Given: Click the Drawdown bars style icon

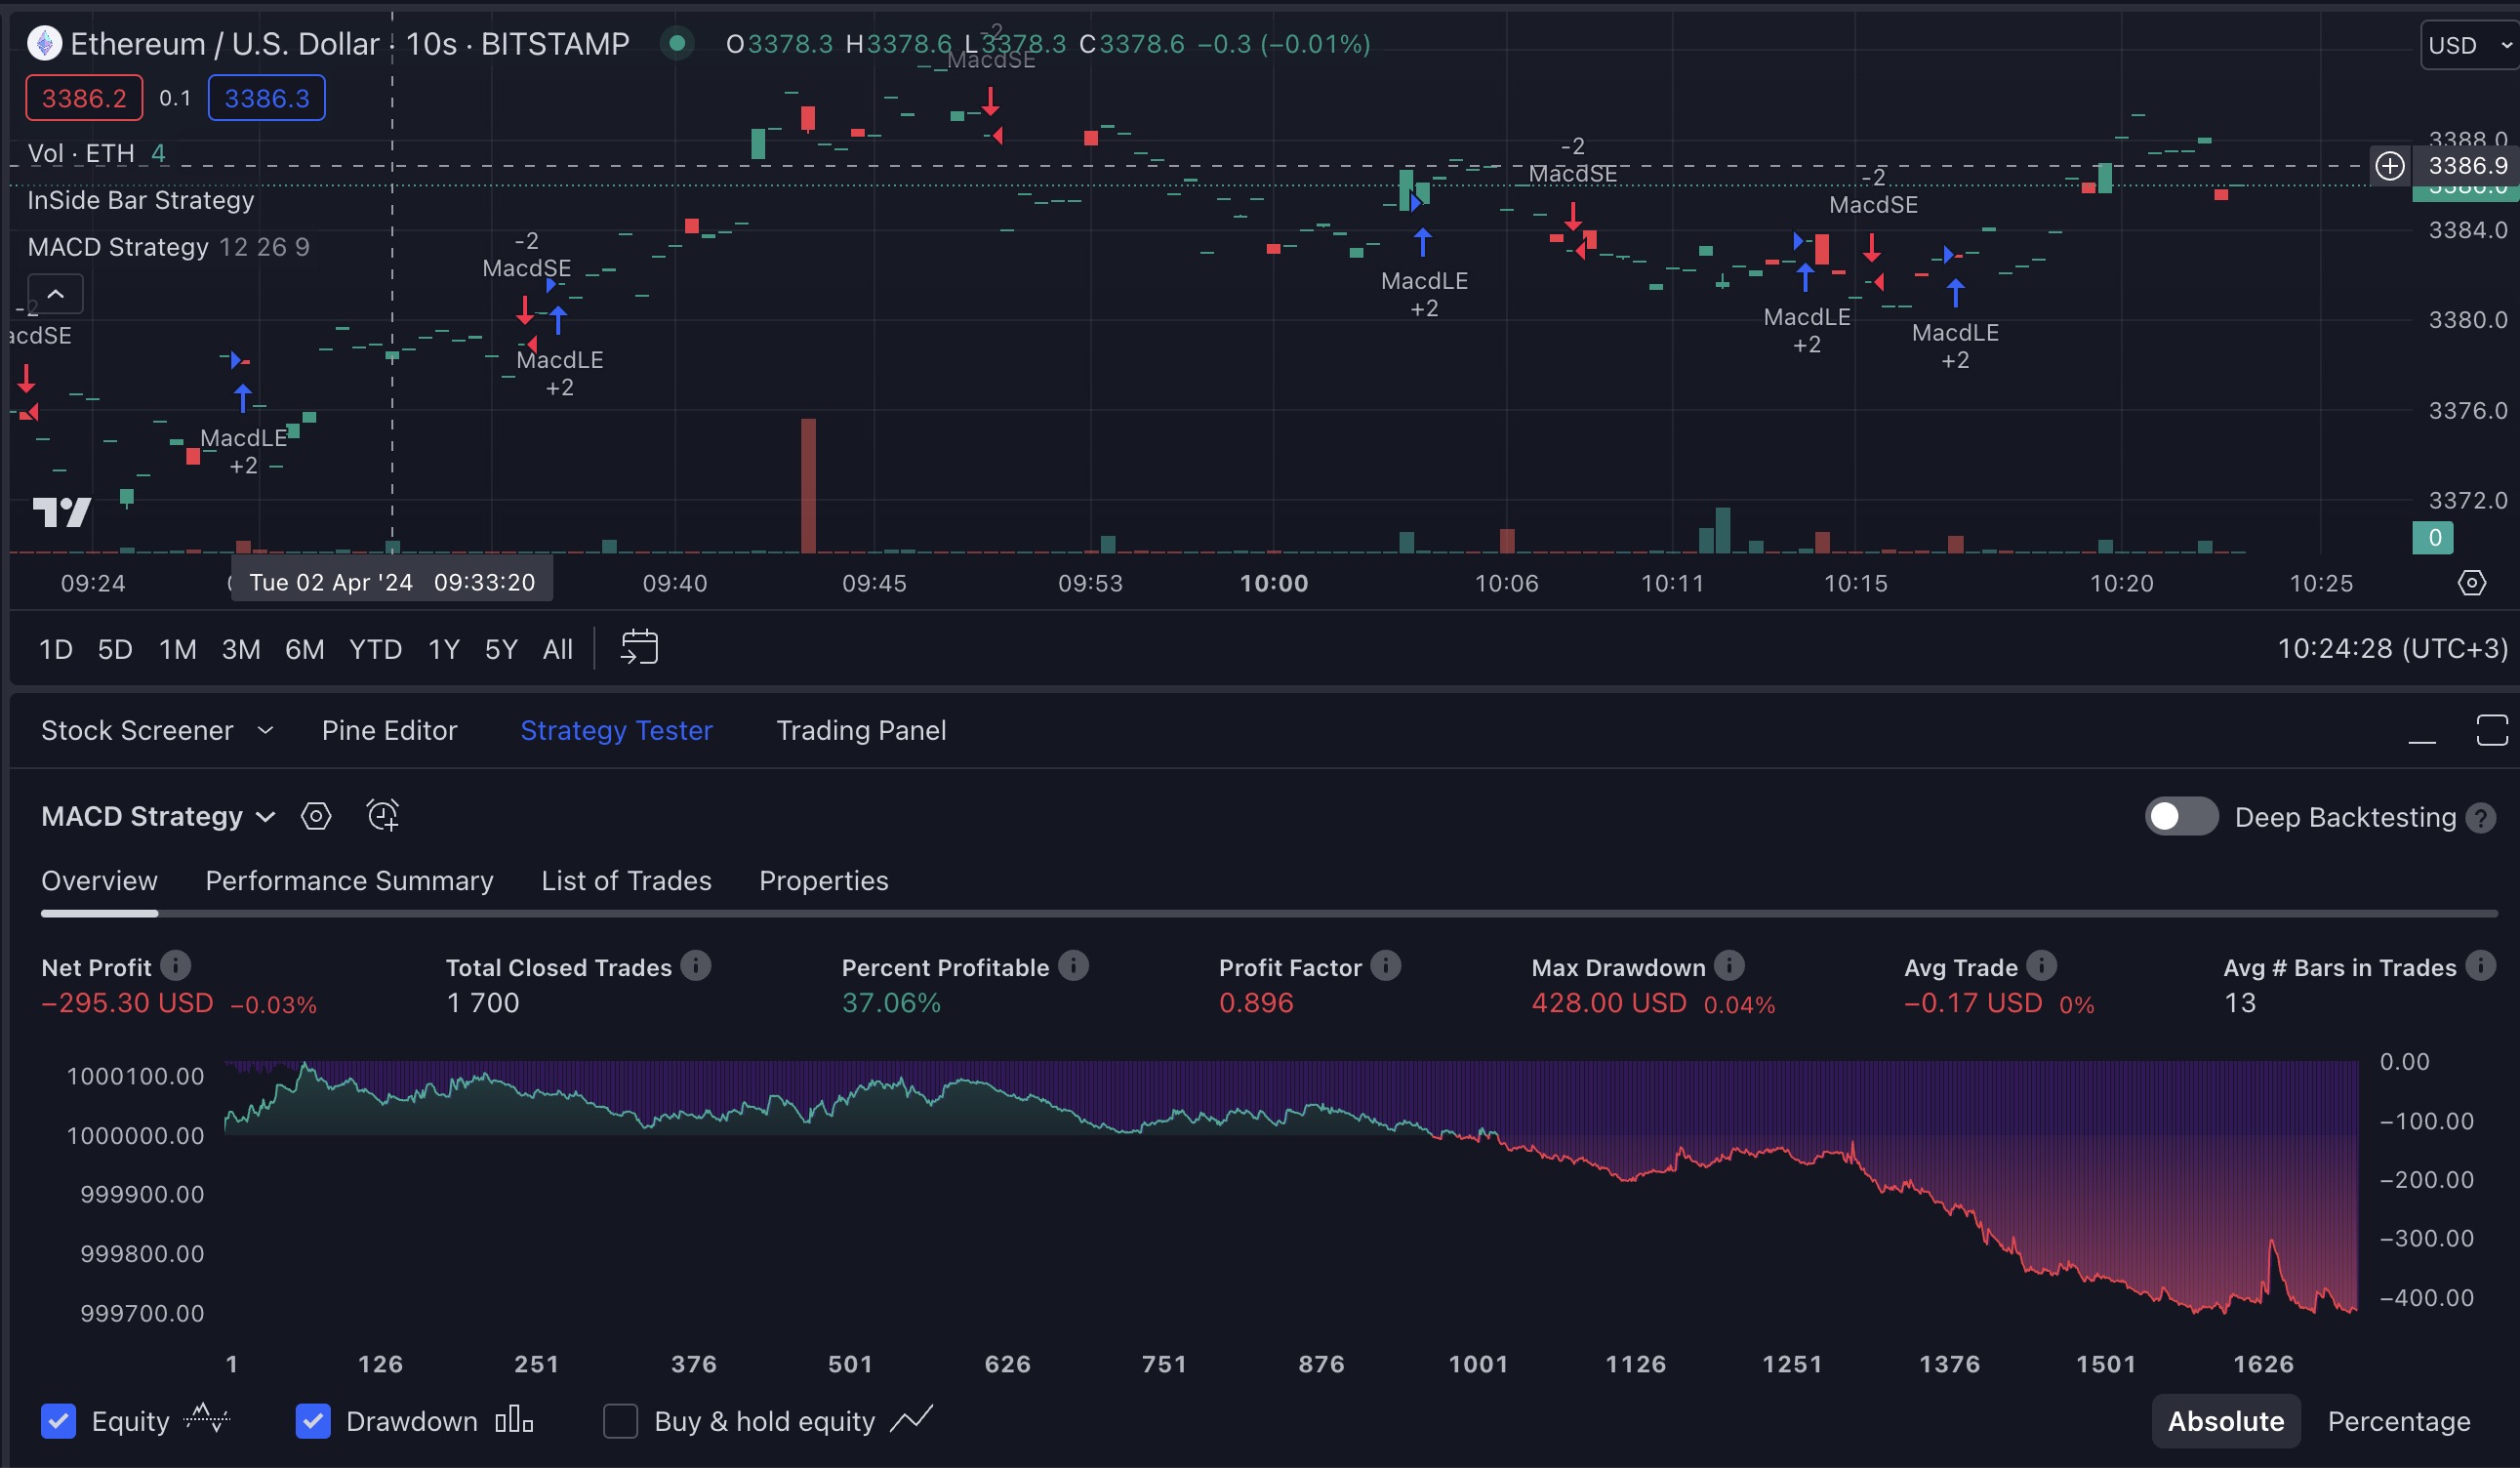Looking at the screenshot, I should pos(514,1419).
